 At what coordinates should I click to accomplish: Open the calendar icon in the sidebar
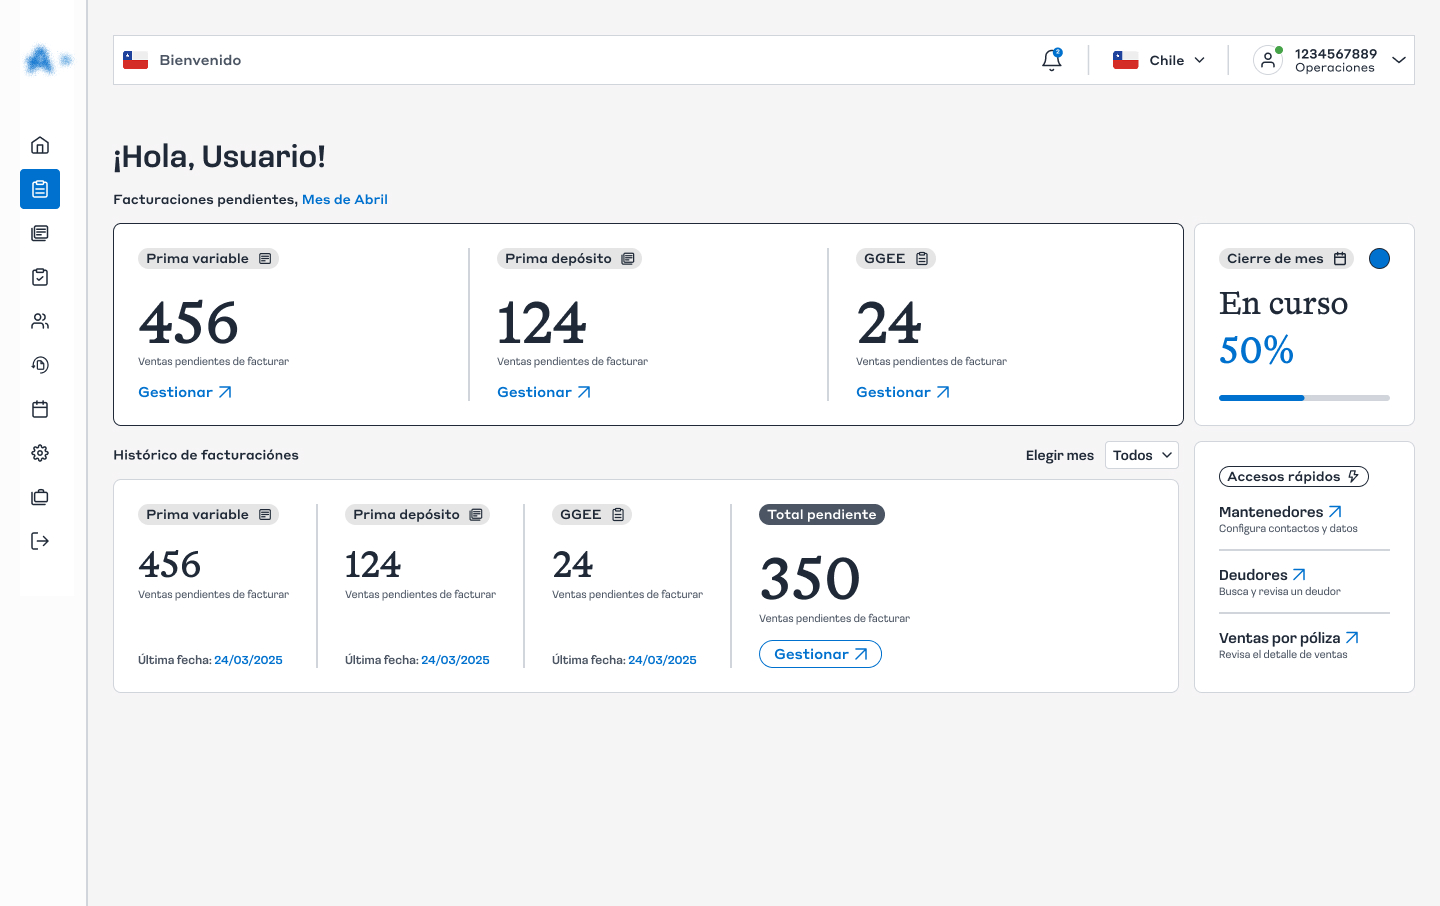(x=40, y=409)
